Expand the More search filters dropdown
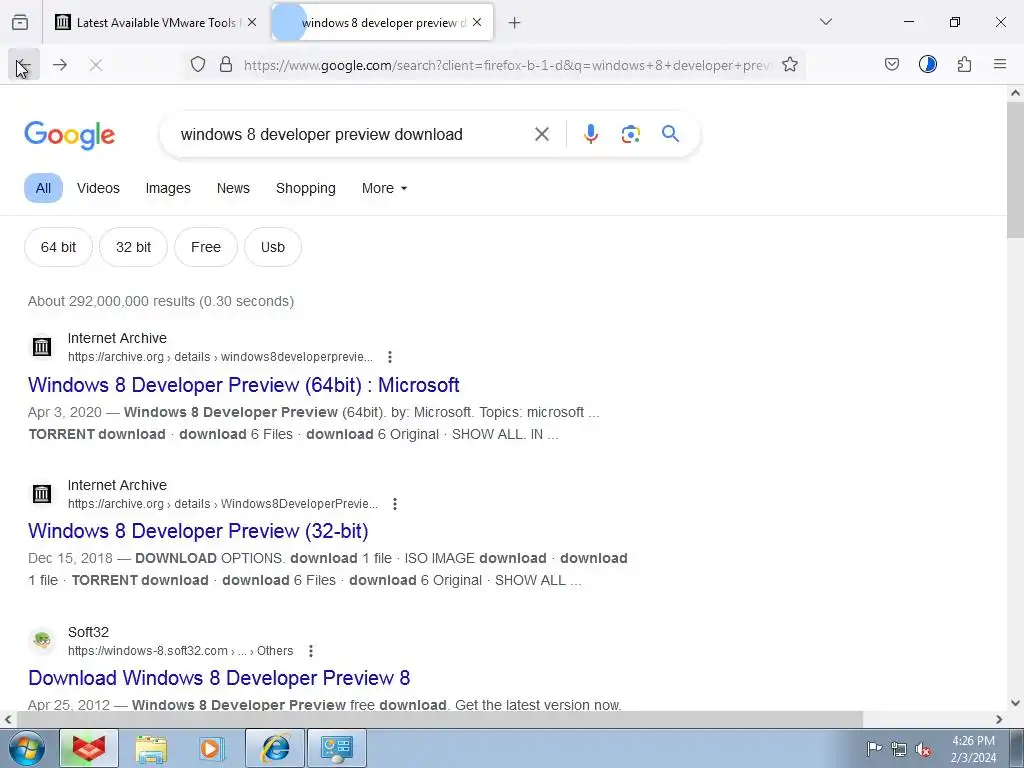Image resolution: width=1024 pixels, height=768 pixels. pos(385,188)
